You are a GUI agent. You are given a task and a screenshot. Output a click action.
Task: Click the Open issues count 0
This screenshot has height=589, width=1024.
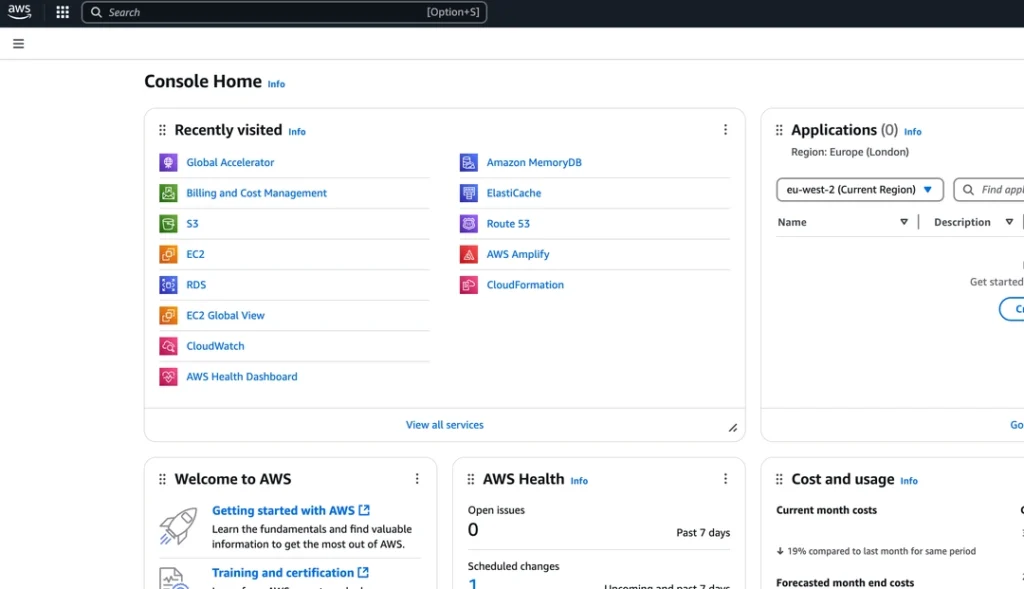click(x=473, y=530)
